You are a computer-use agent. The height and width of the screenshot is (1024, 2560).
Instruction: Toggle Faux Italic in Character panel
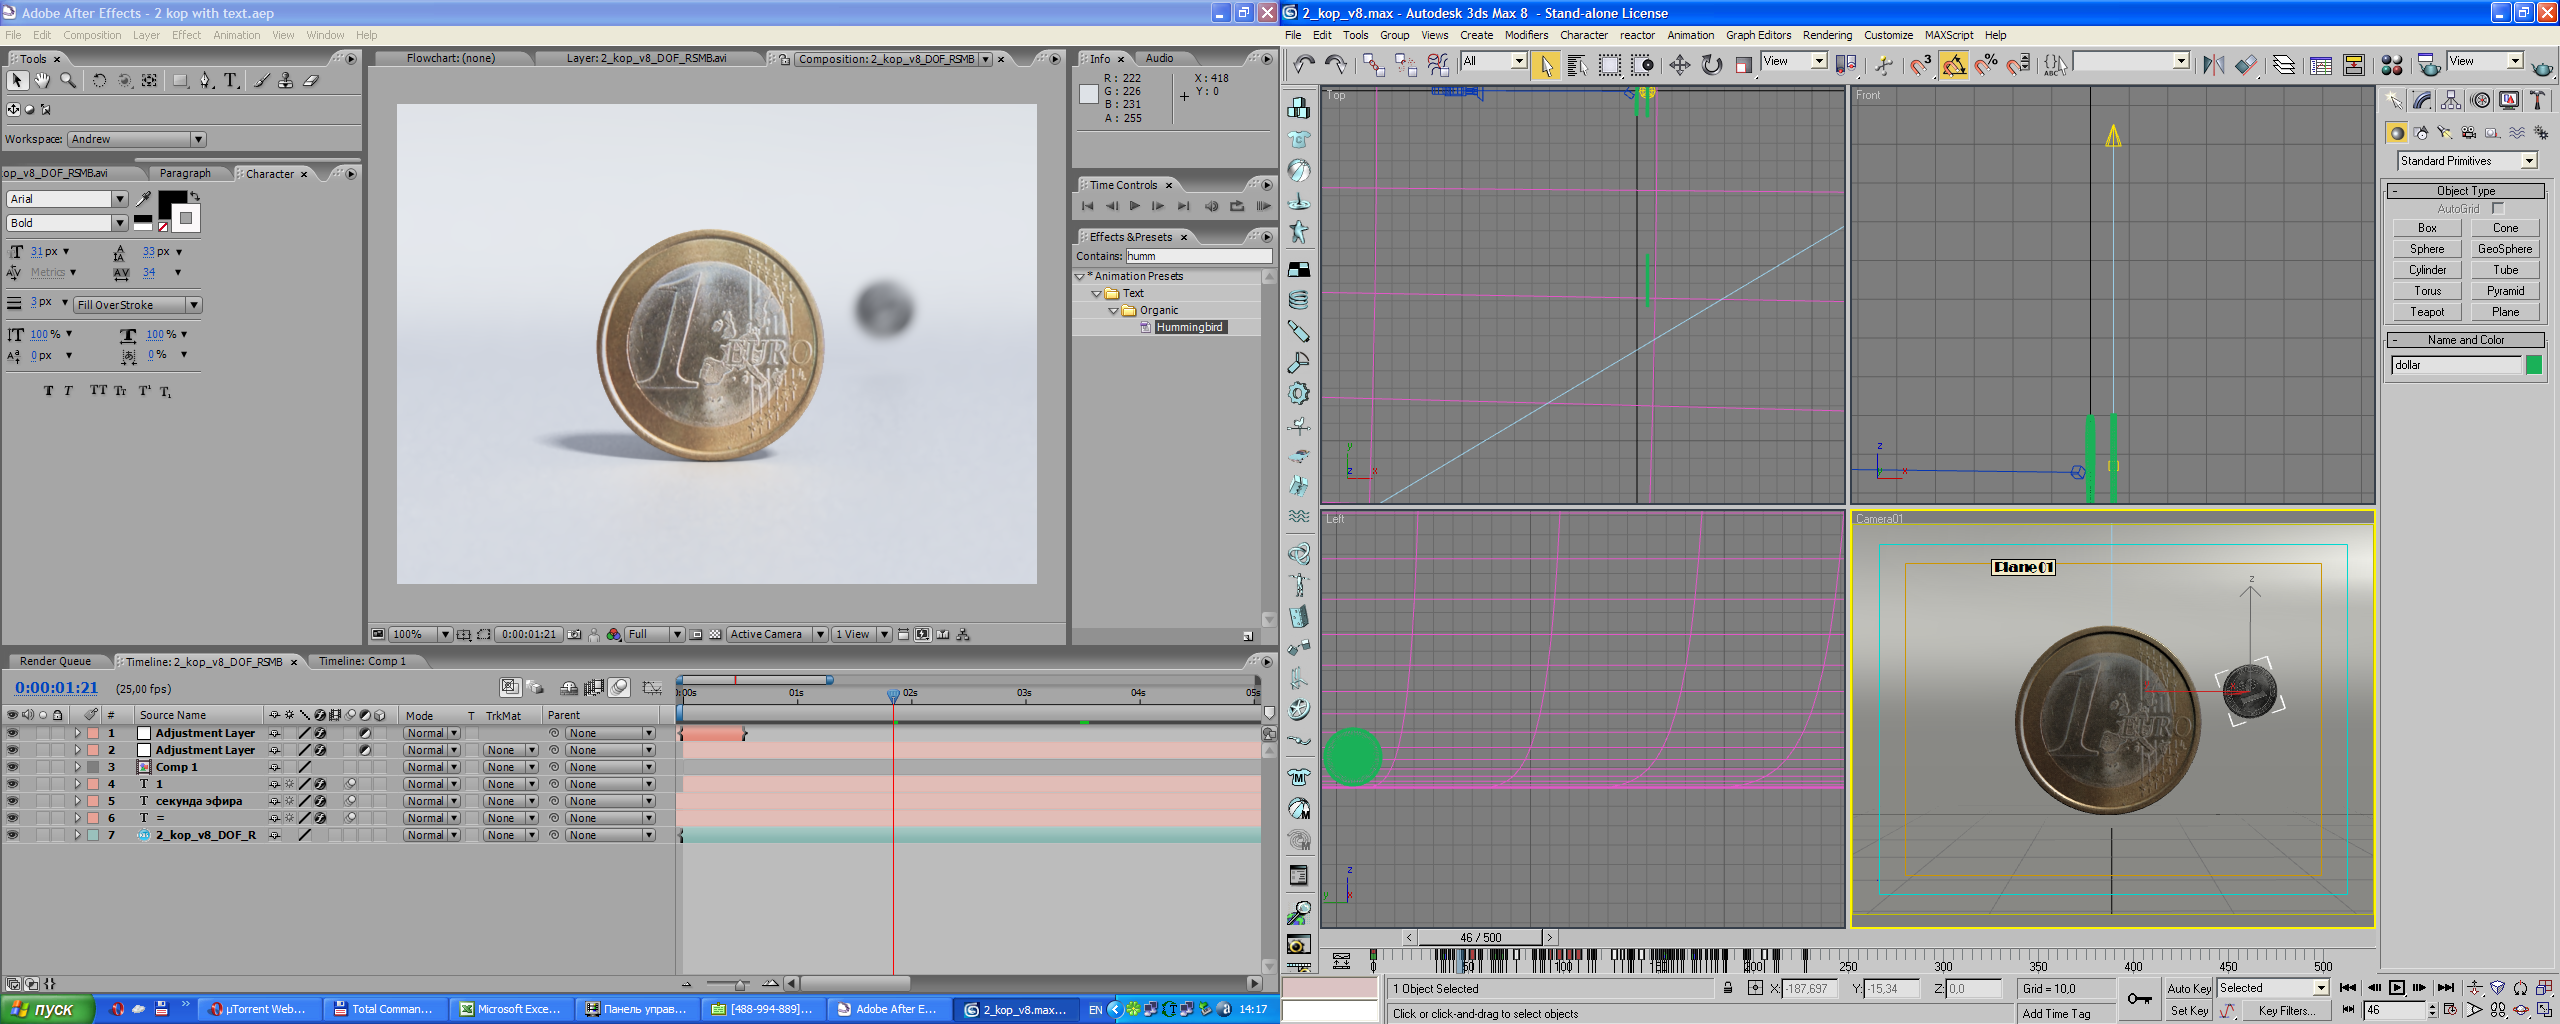tap(68, 391)
